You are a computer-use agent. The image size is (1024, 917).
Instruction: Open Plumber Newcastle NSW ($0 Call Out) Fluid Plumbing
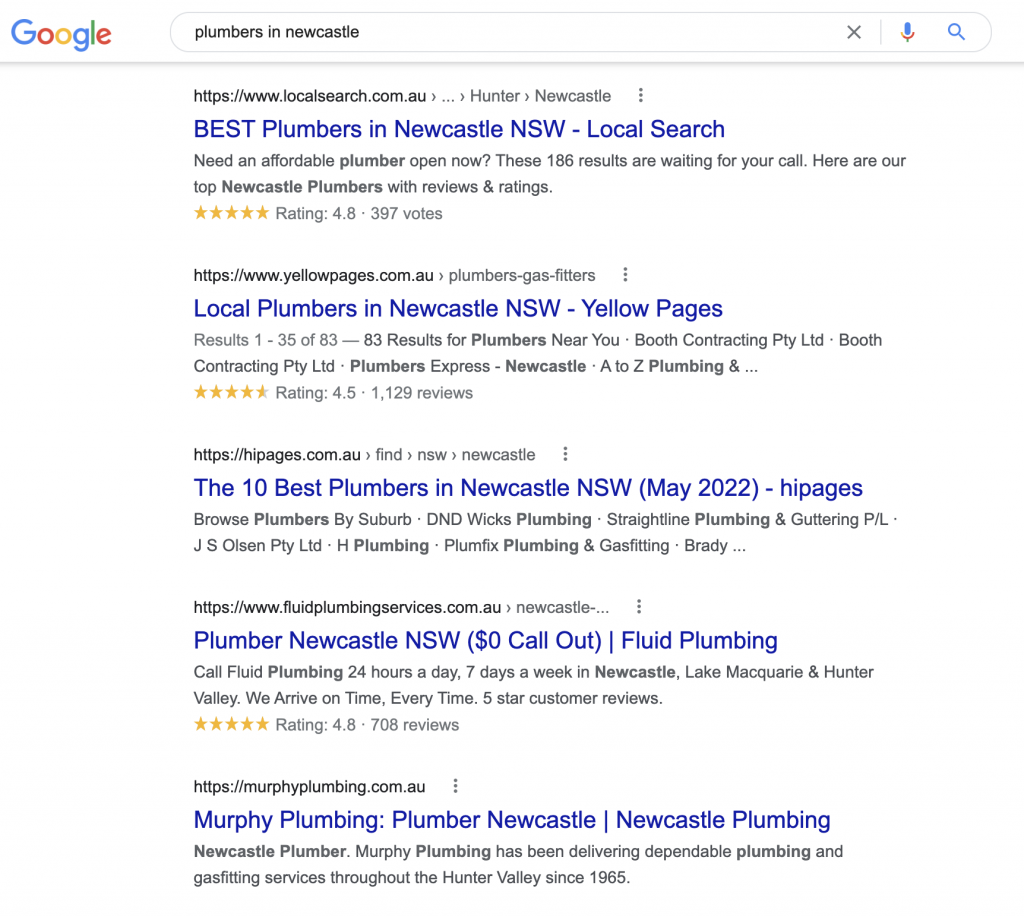tap(485, 641)
